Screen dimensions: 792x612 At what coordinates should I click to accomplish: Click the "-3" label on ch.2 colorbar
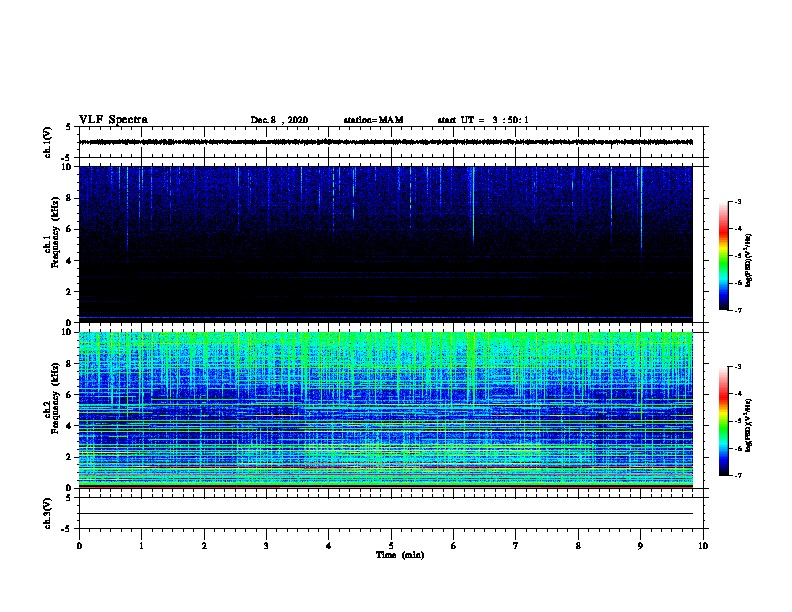click(737, 367)
